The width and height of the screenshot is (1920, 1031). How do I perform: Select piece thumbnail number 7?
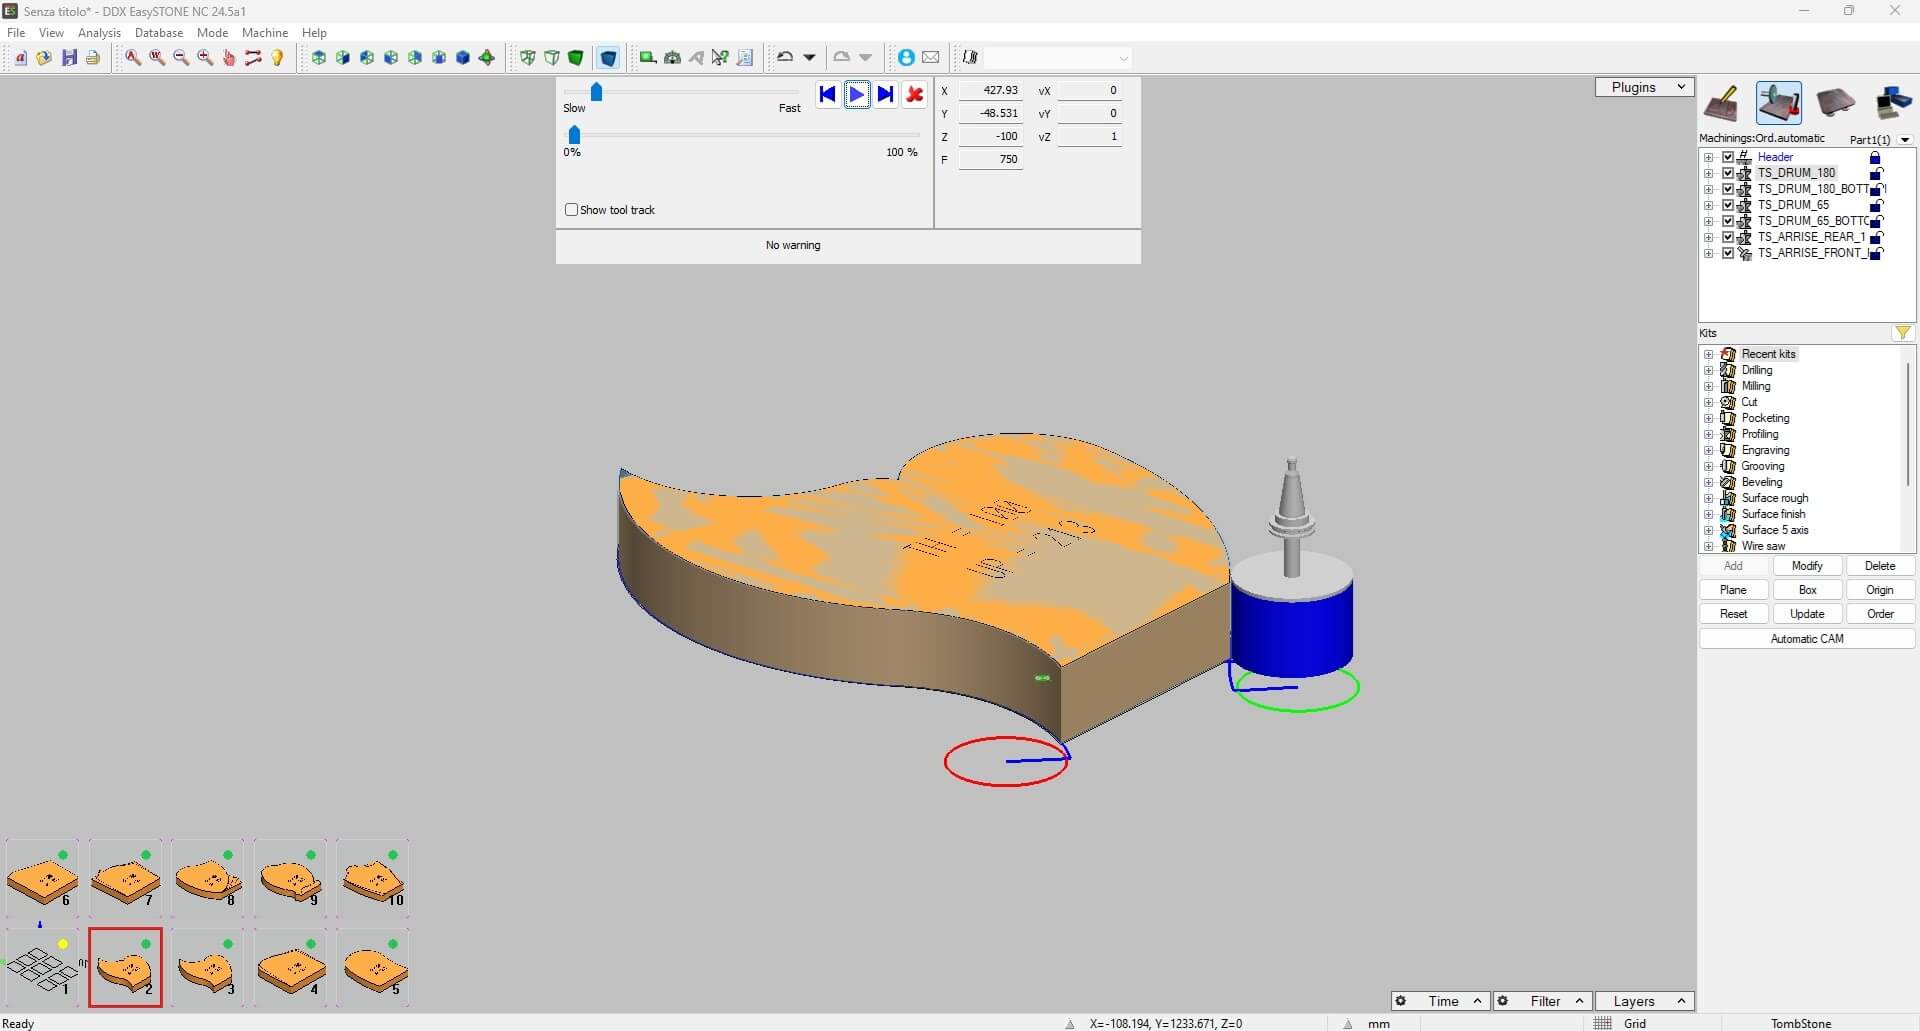coord(125,878)
